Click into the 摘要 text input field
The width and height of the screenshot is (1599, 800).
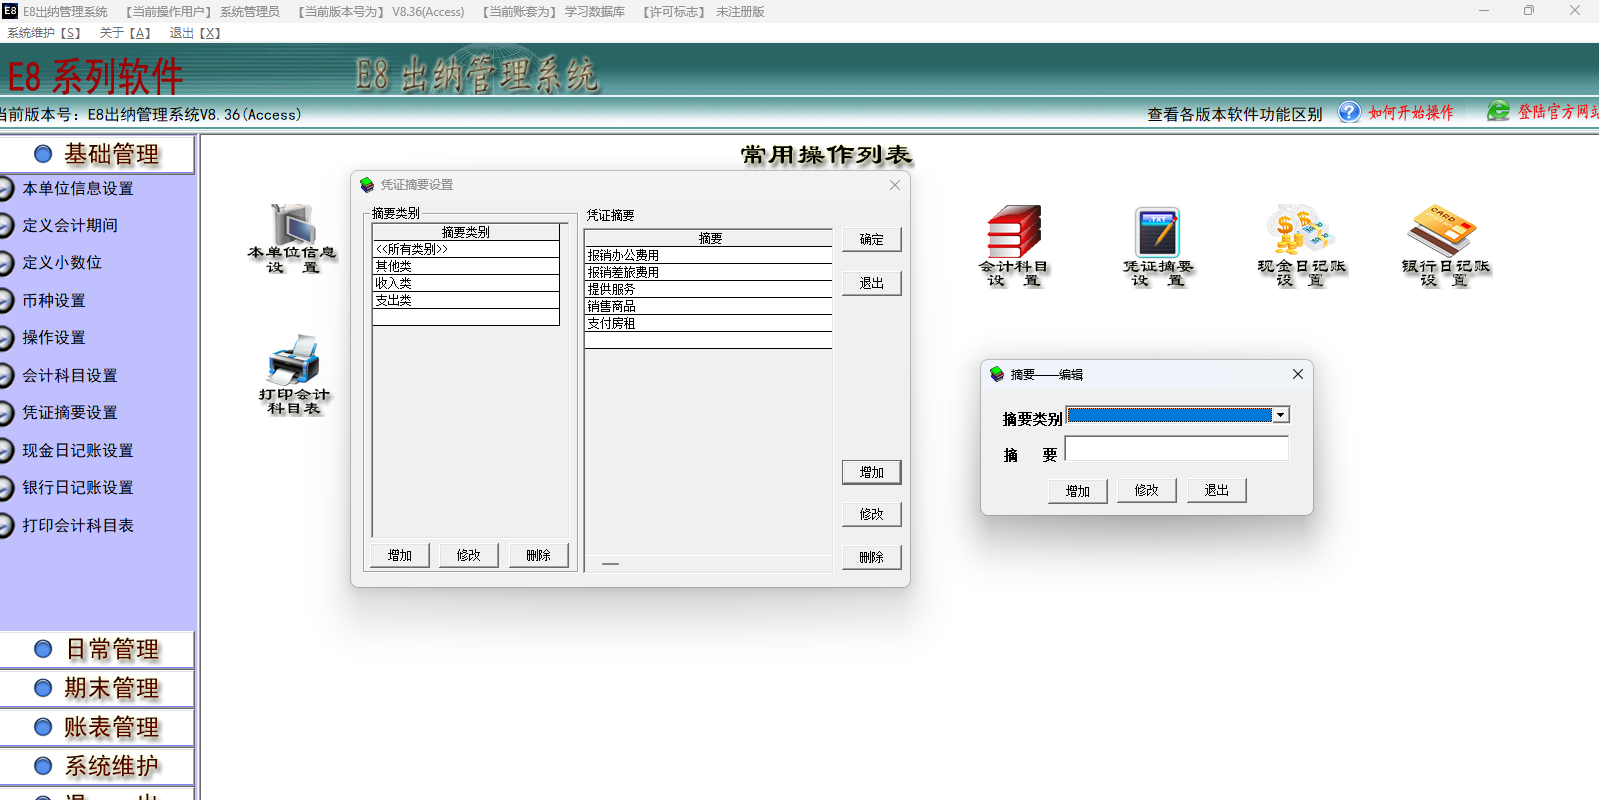tap(1176, 450)
